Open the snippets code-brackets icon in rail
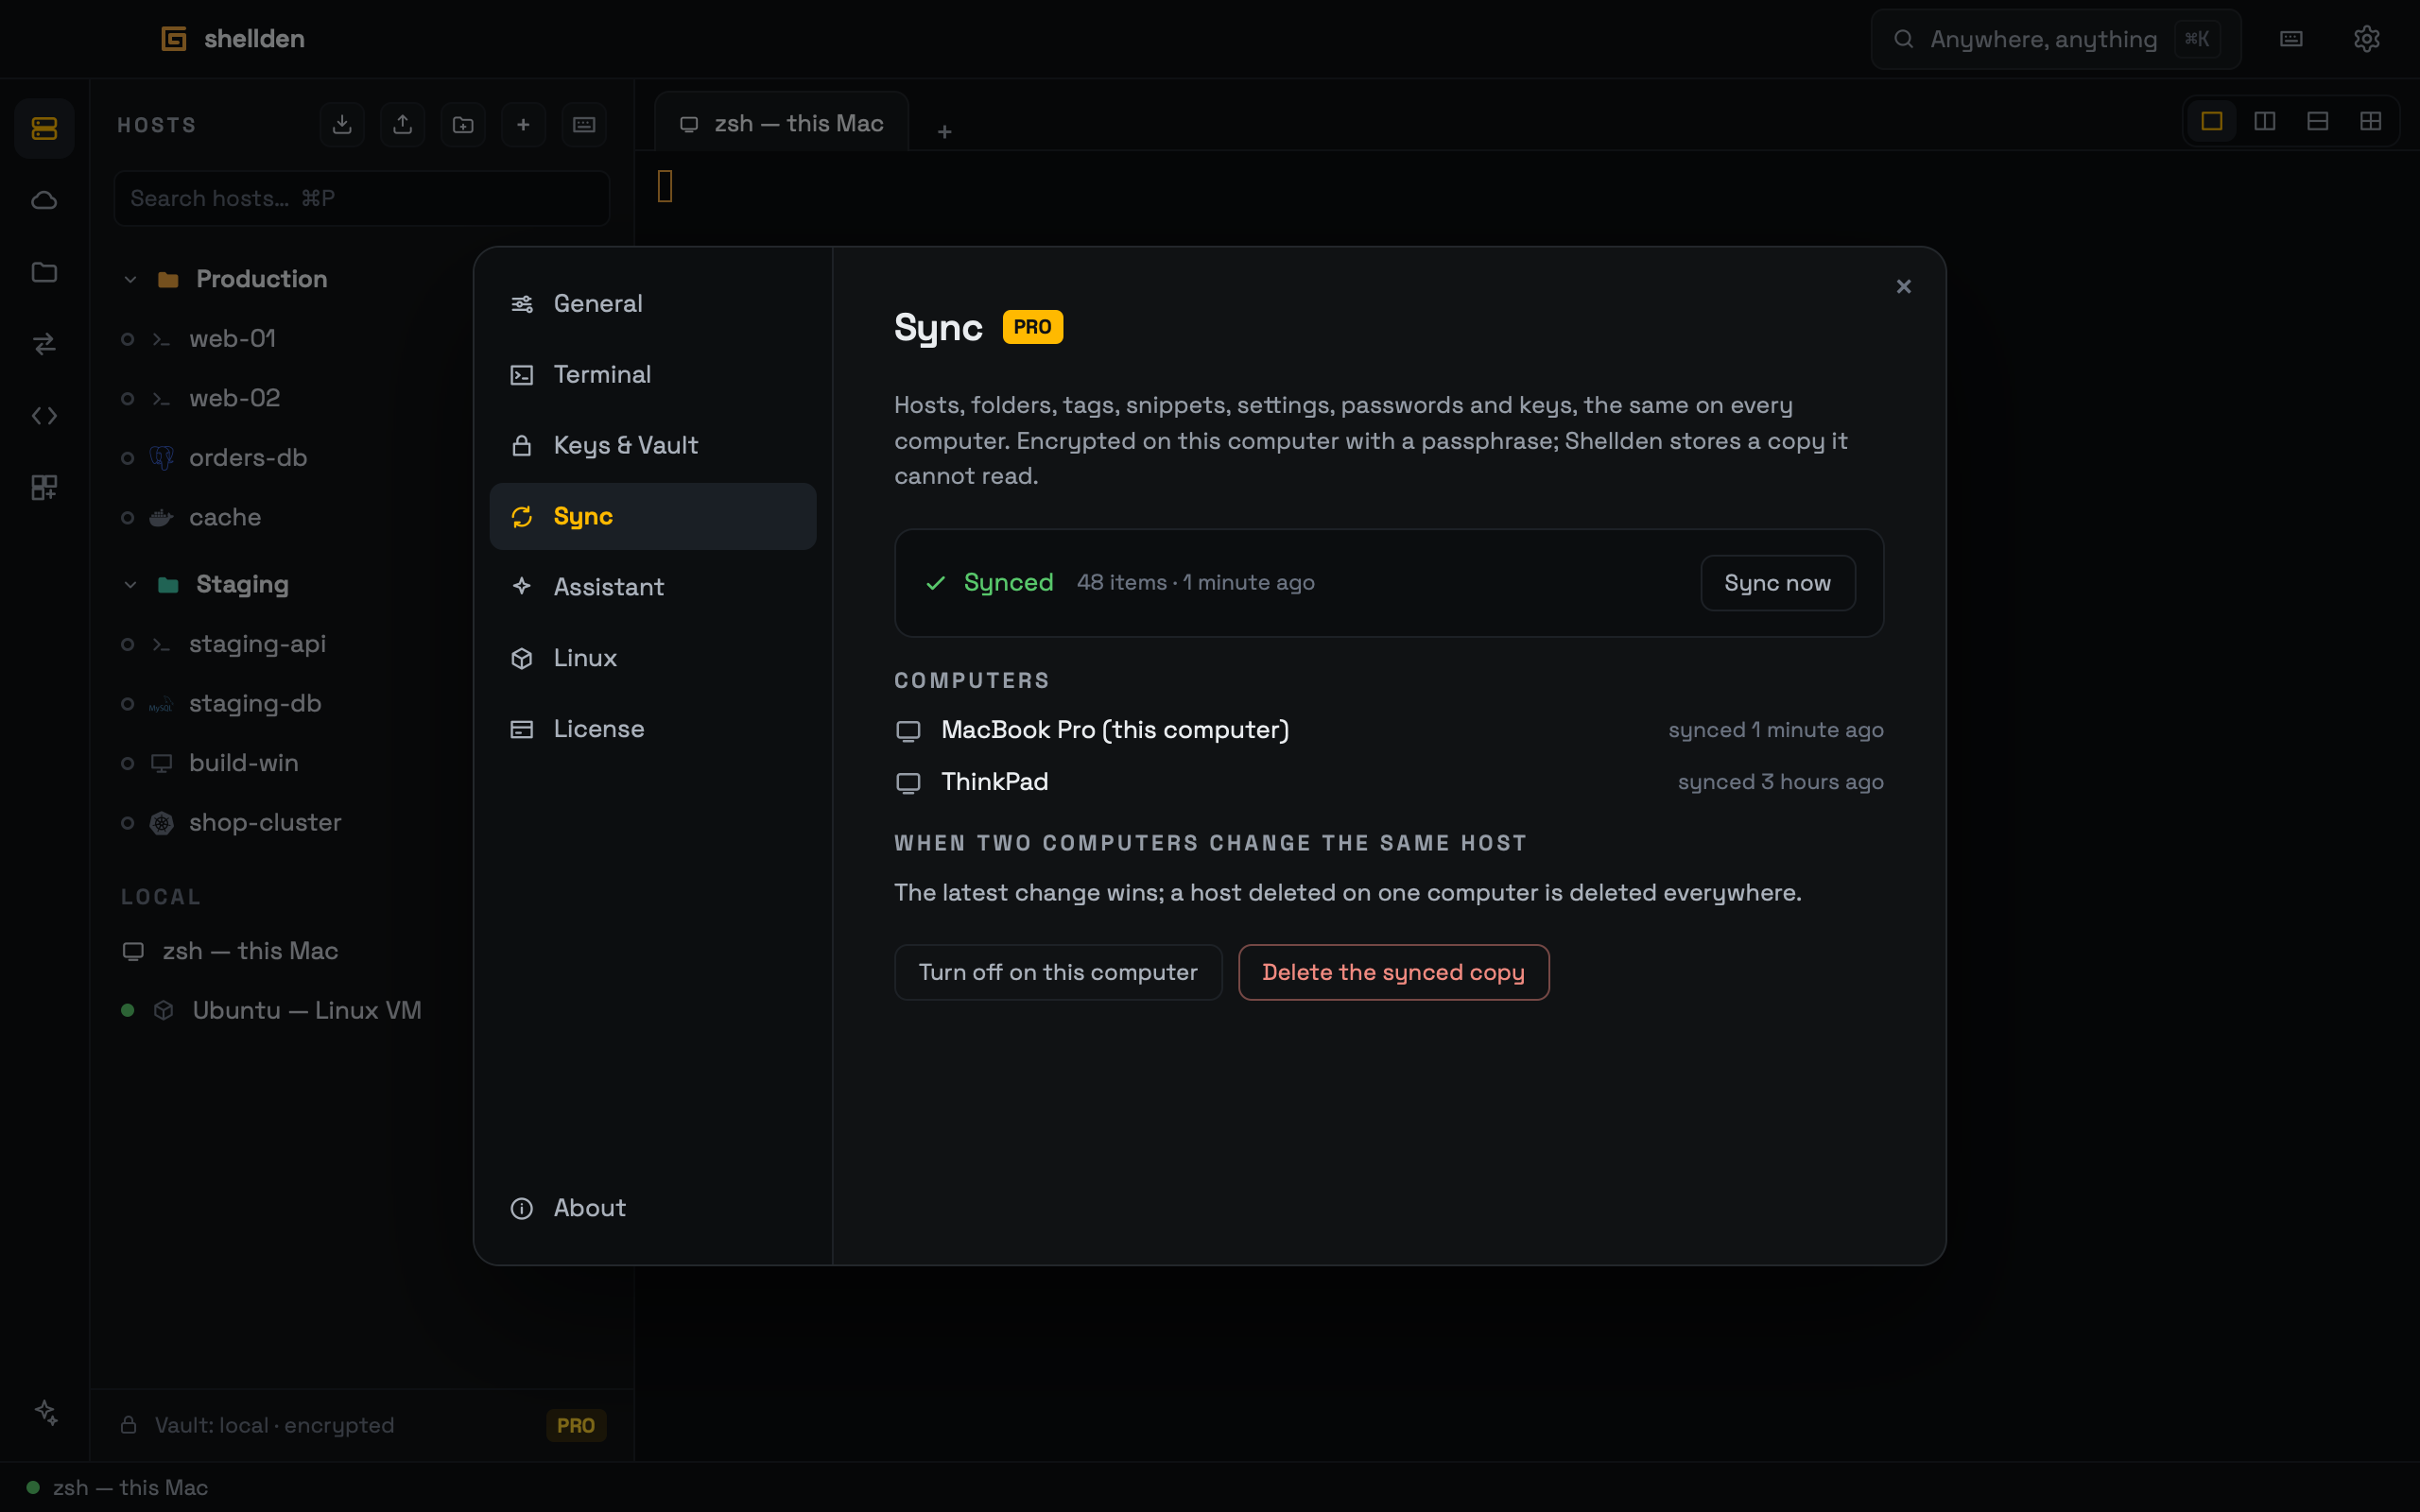 coord(44,416)
